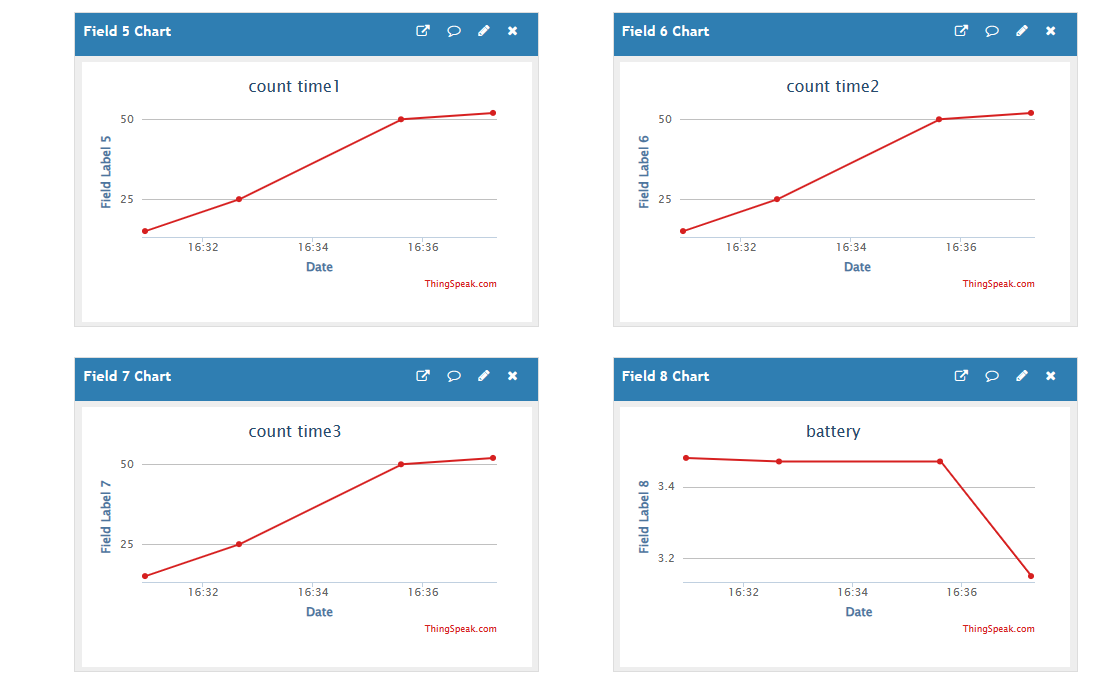
Task: Click 'Field Label 6' axis label
Action: coord(644,172)
